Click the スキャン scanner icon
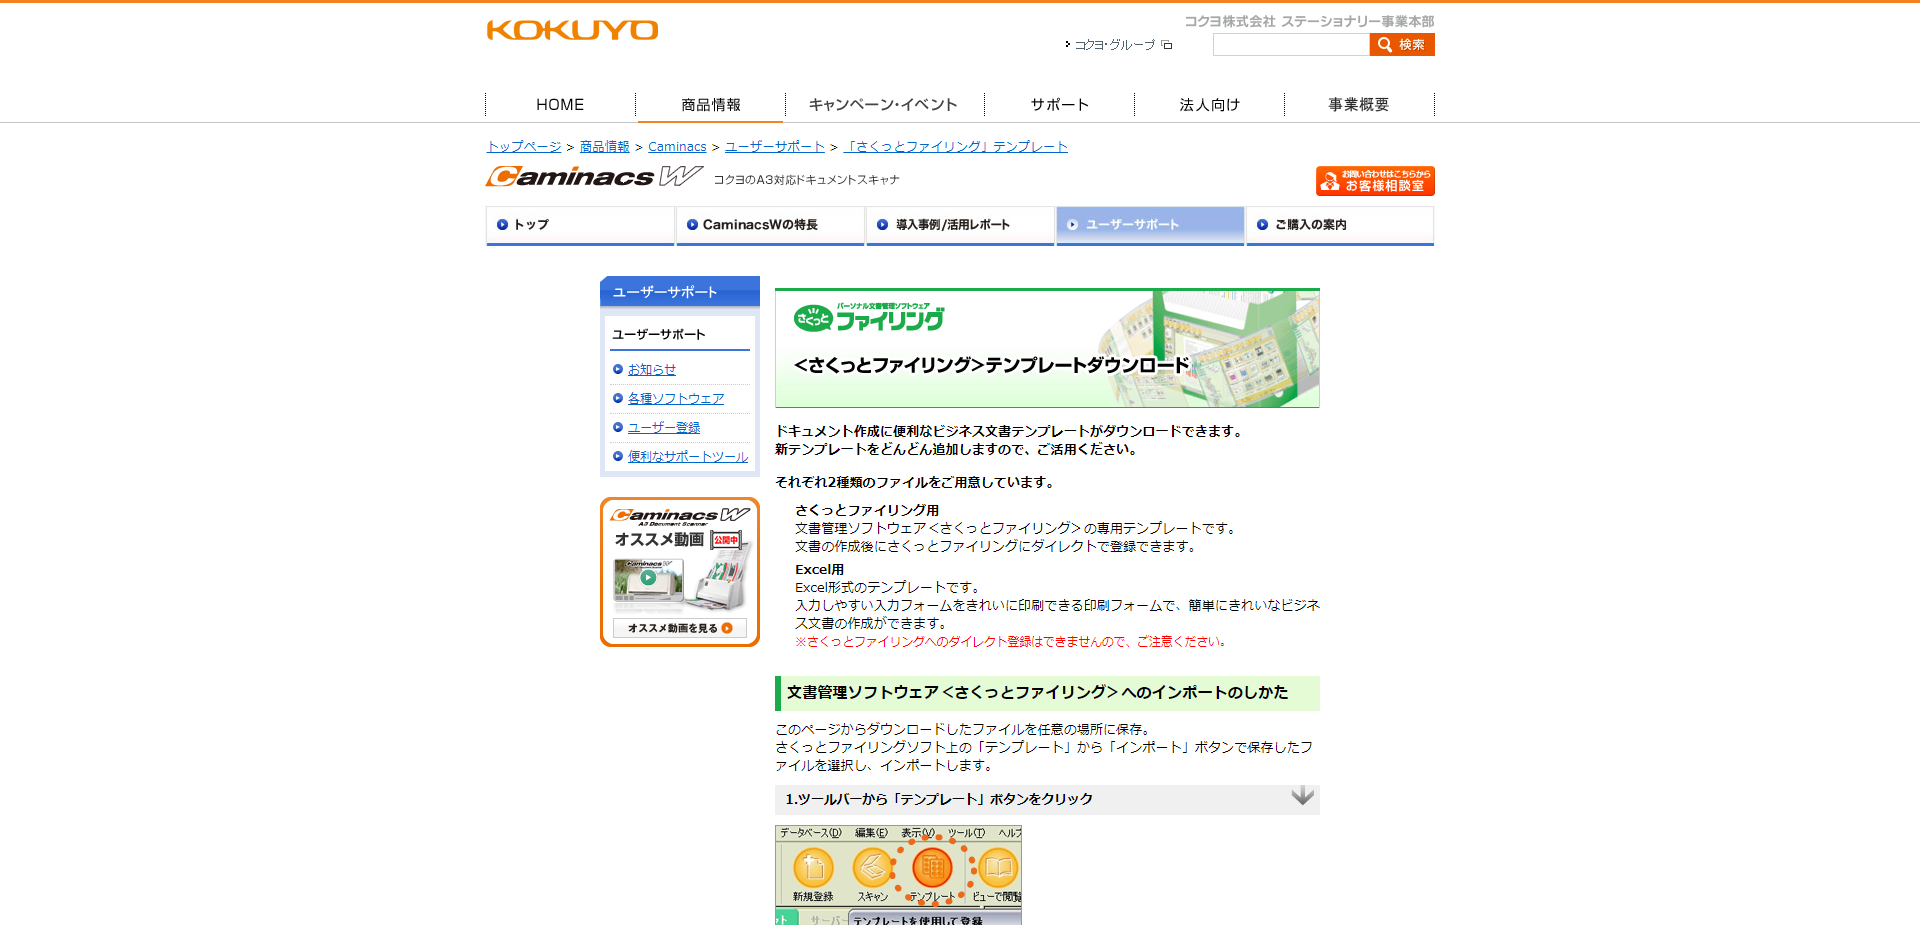This screenshot has height=925, width=1920. pos(872,868)
